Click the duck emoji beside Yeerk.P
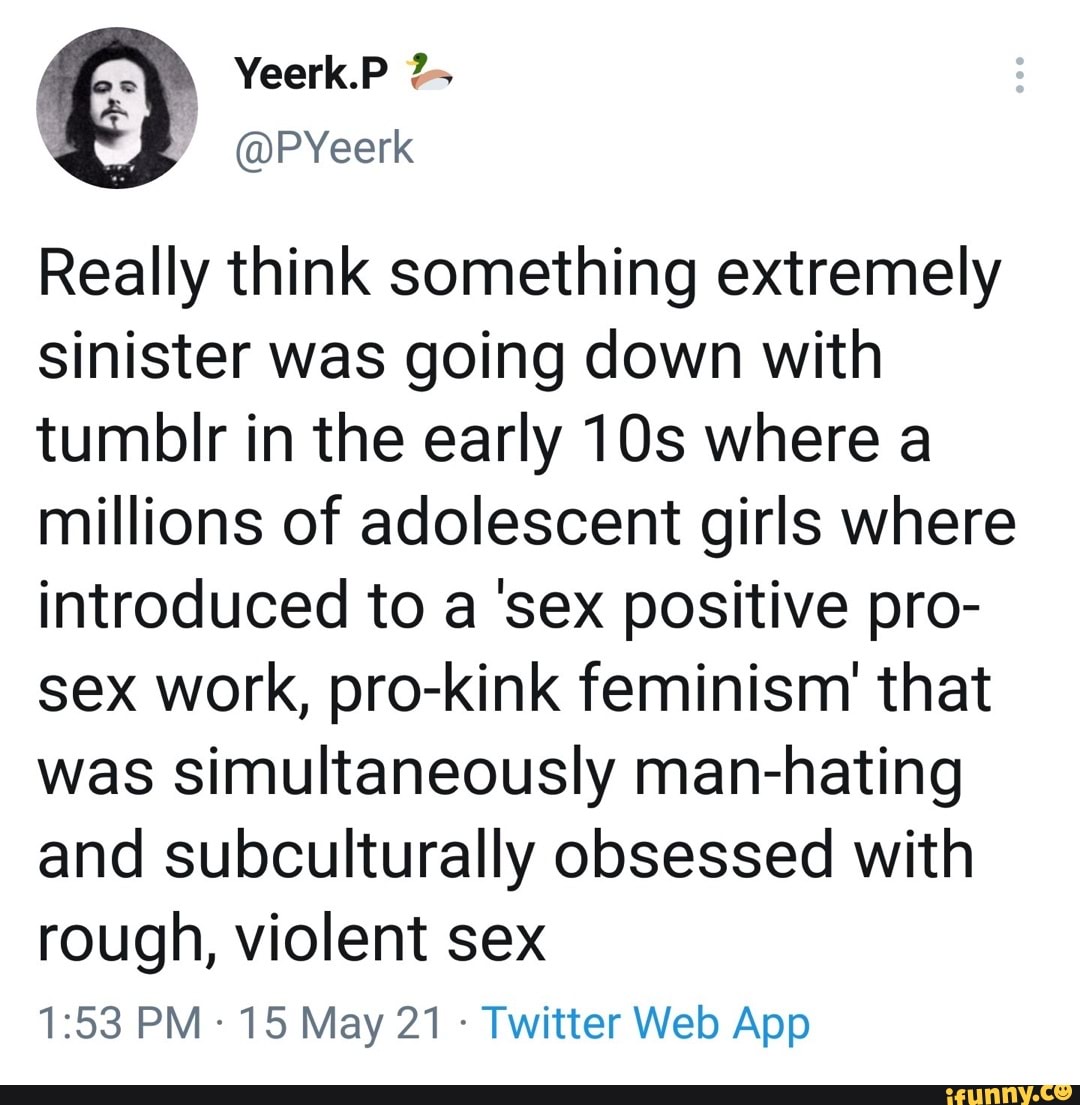 pos(428,73)
